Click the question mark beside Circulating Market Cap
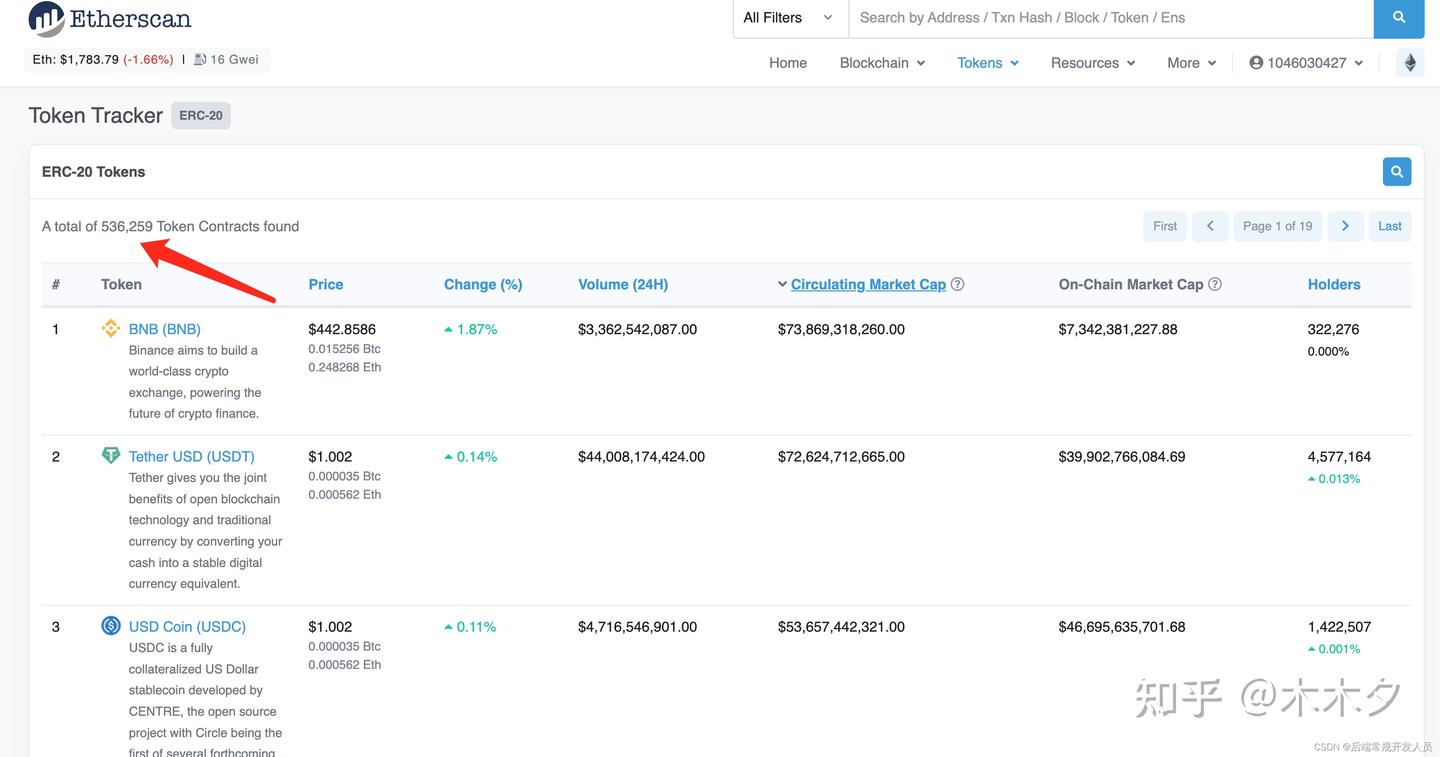This screenshot has width=1440, height=757. 957,283
